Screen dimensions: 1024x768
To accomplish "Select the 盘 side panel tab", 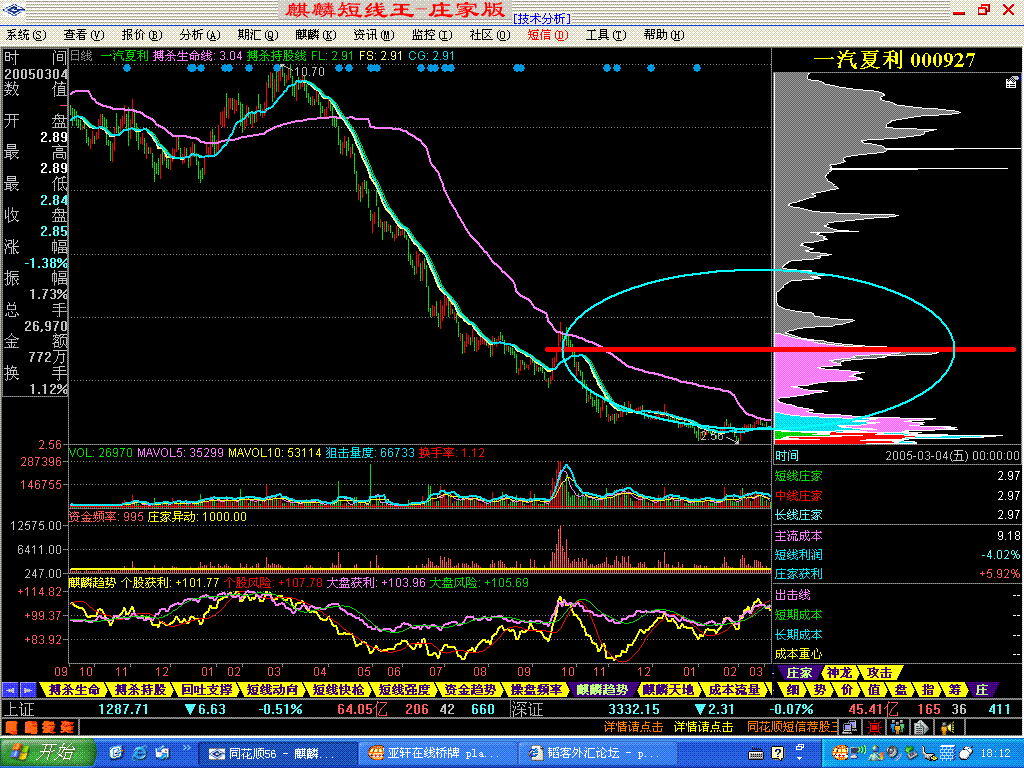I will [x=901, y=690].
